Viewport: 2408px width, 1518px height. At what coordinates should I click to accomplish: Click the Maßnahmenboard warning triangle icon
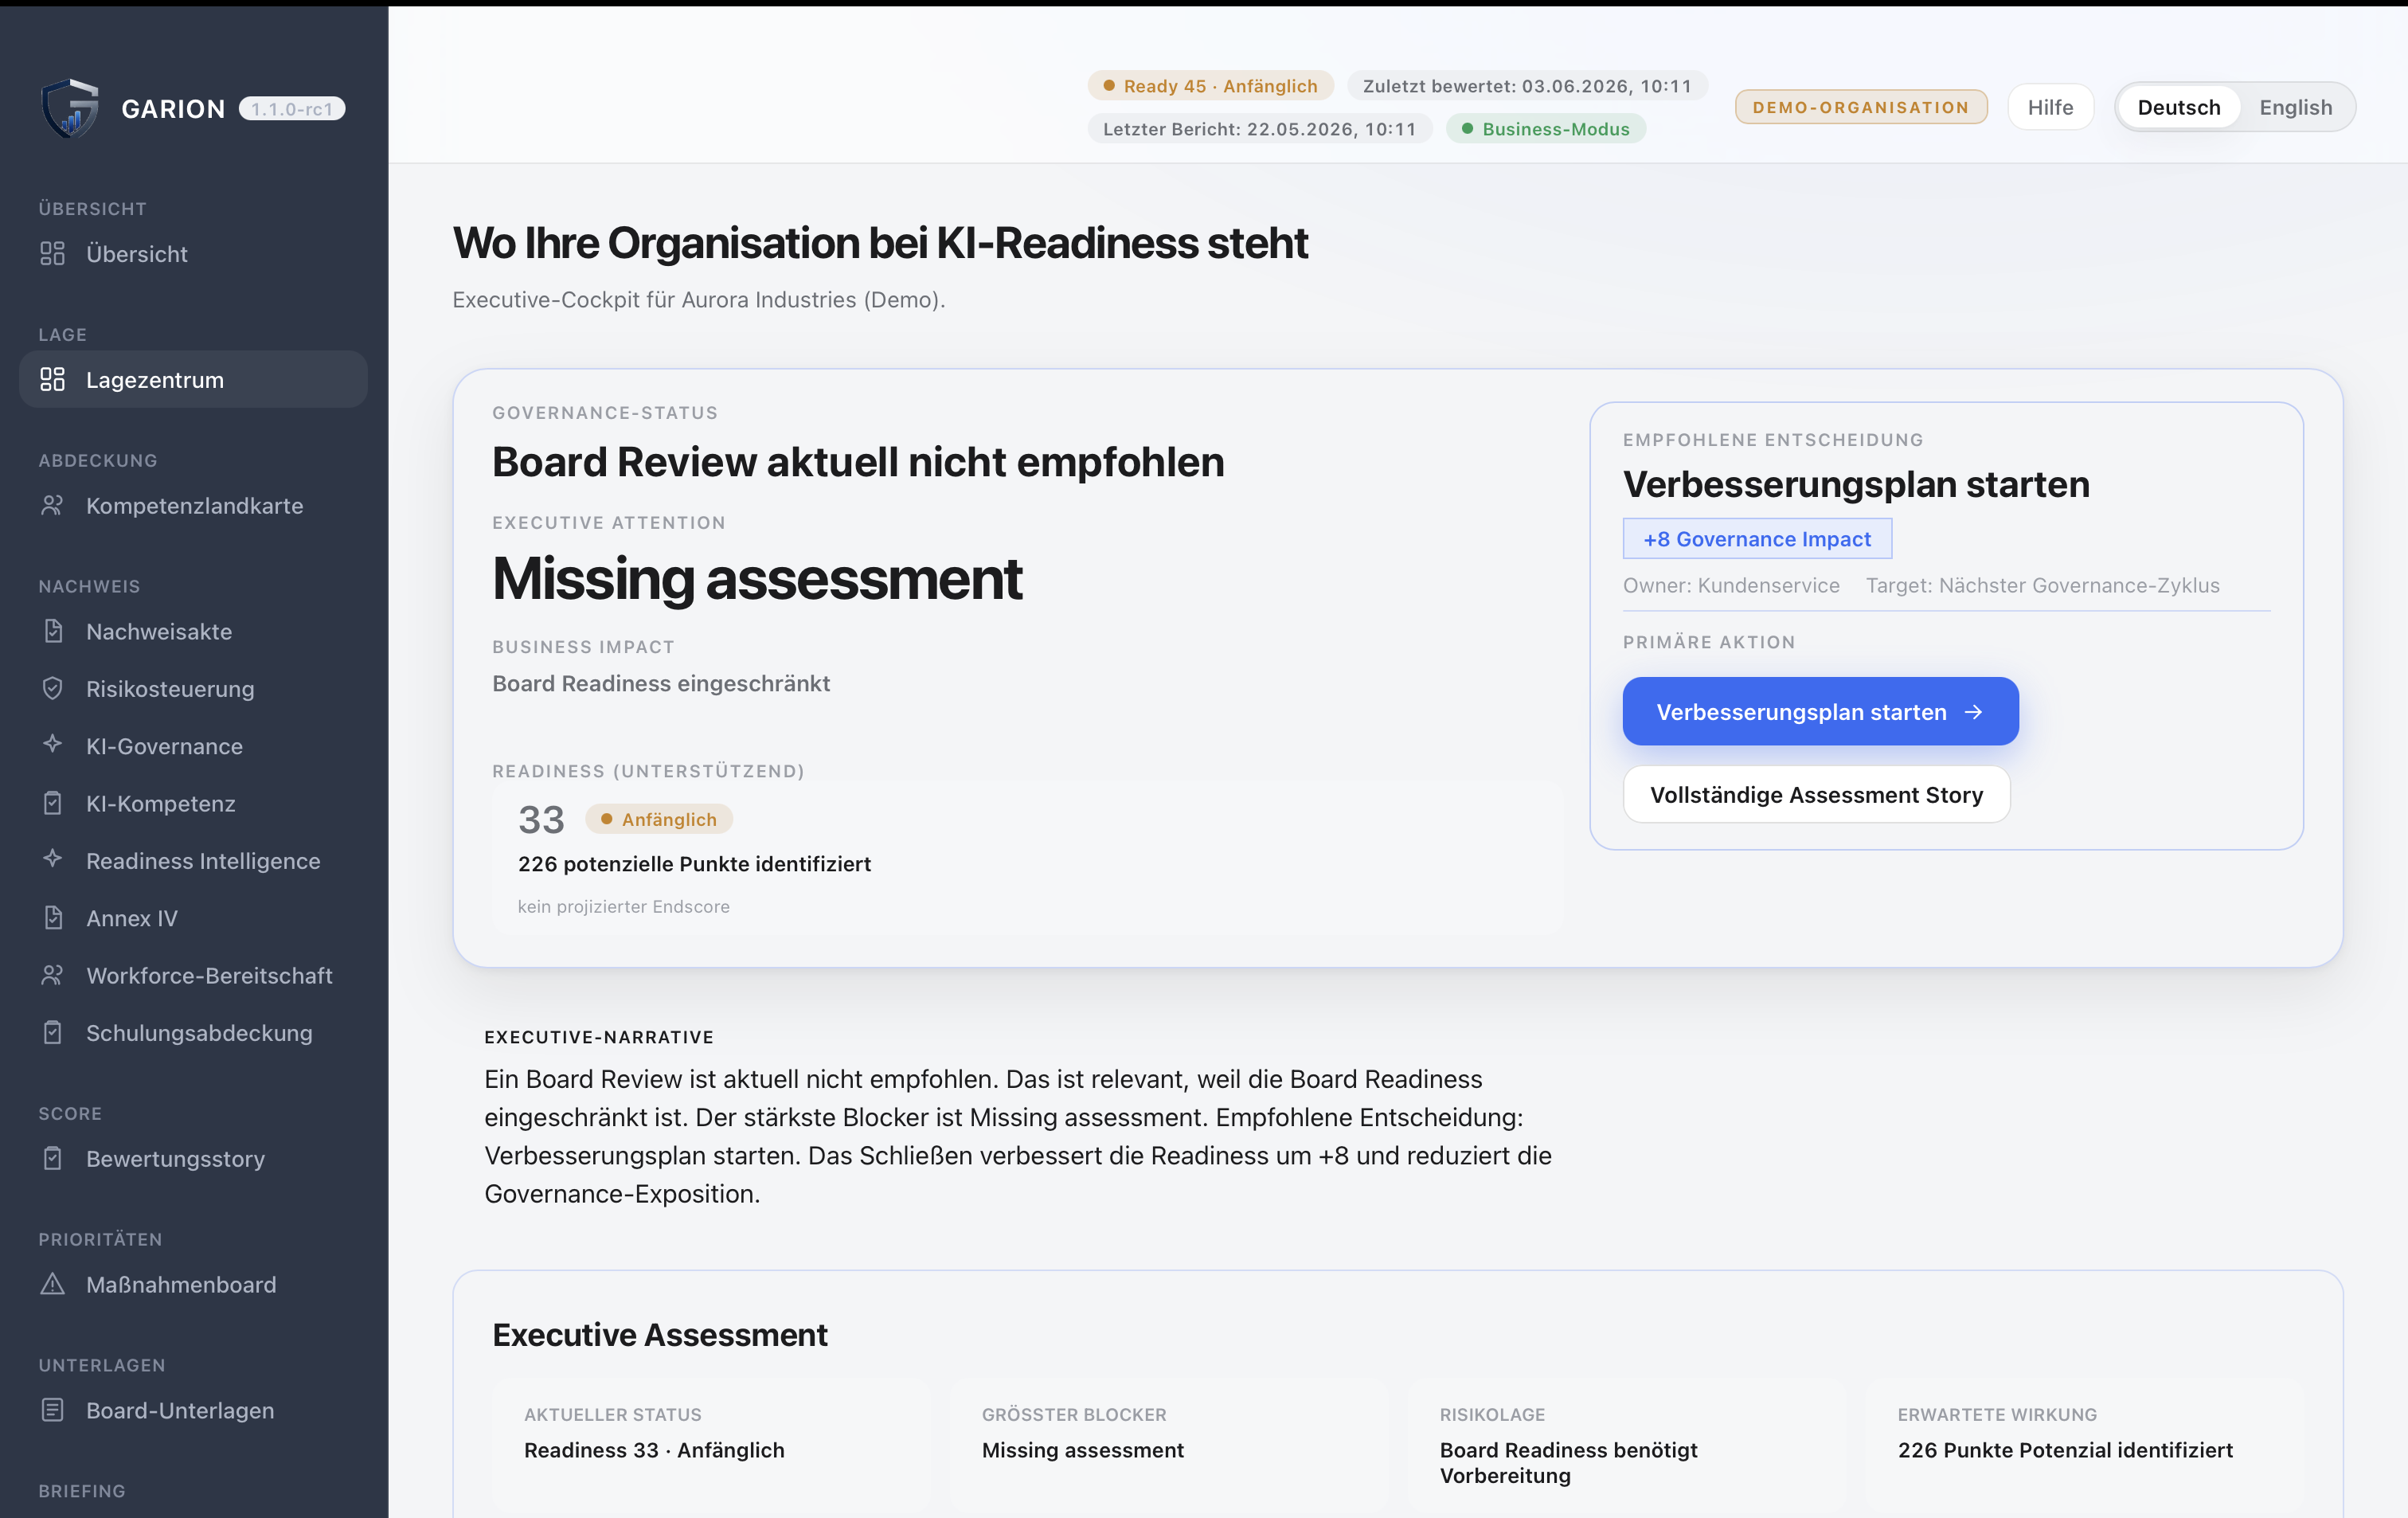pyautogui.click(x=52, y=1285)
